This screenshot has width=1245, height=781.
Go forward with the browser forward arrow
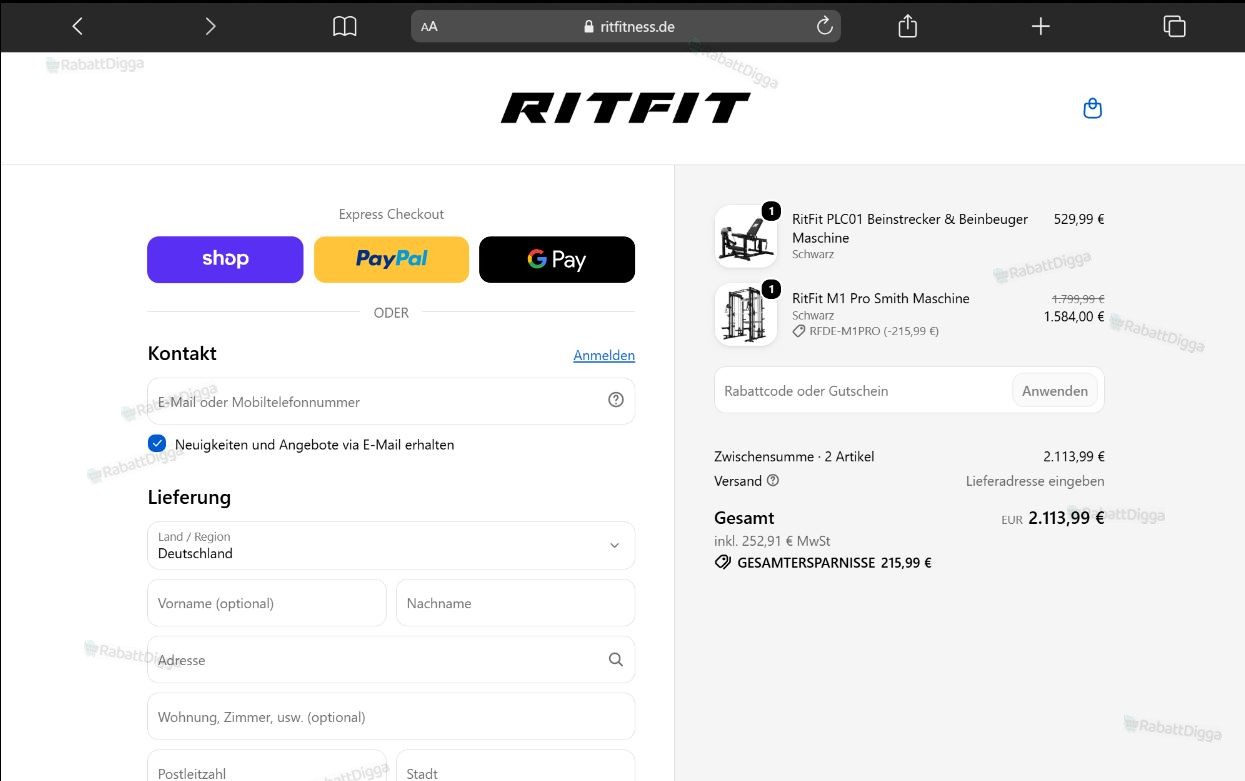[x=210, y=27]
